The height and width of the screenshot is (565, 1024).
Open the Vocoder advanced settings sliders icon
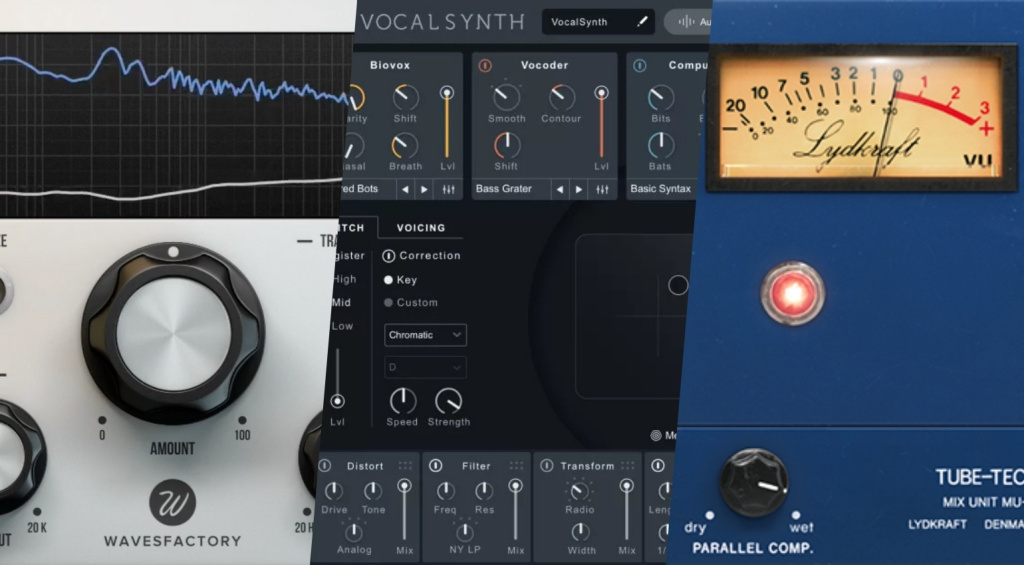click(602, 189)
